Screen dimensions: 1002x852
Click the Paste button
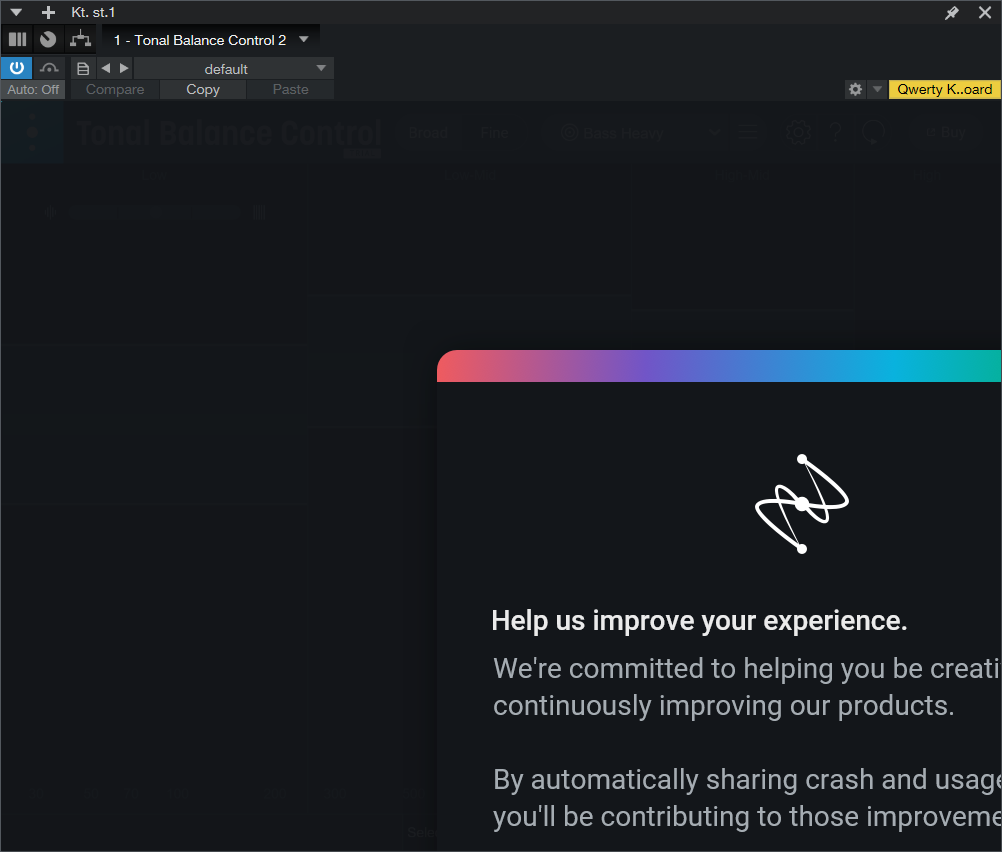point(291,89)
